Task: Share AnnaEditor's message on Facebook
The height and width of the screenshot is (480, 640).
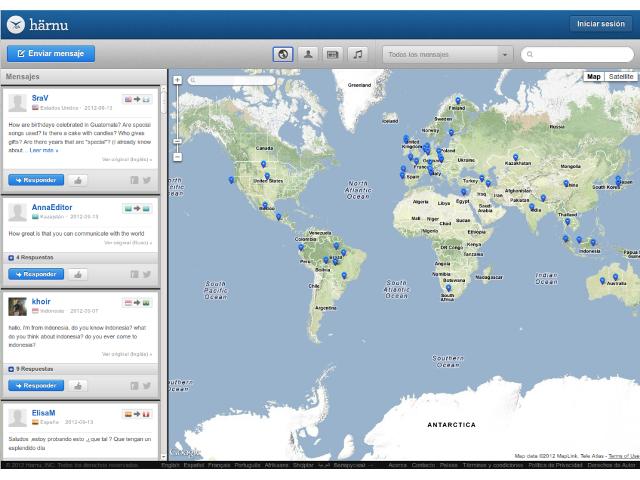Action: 134,274
